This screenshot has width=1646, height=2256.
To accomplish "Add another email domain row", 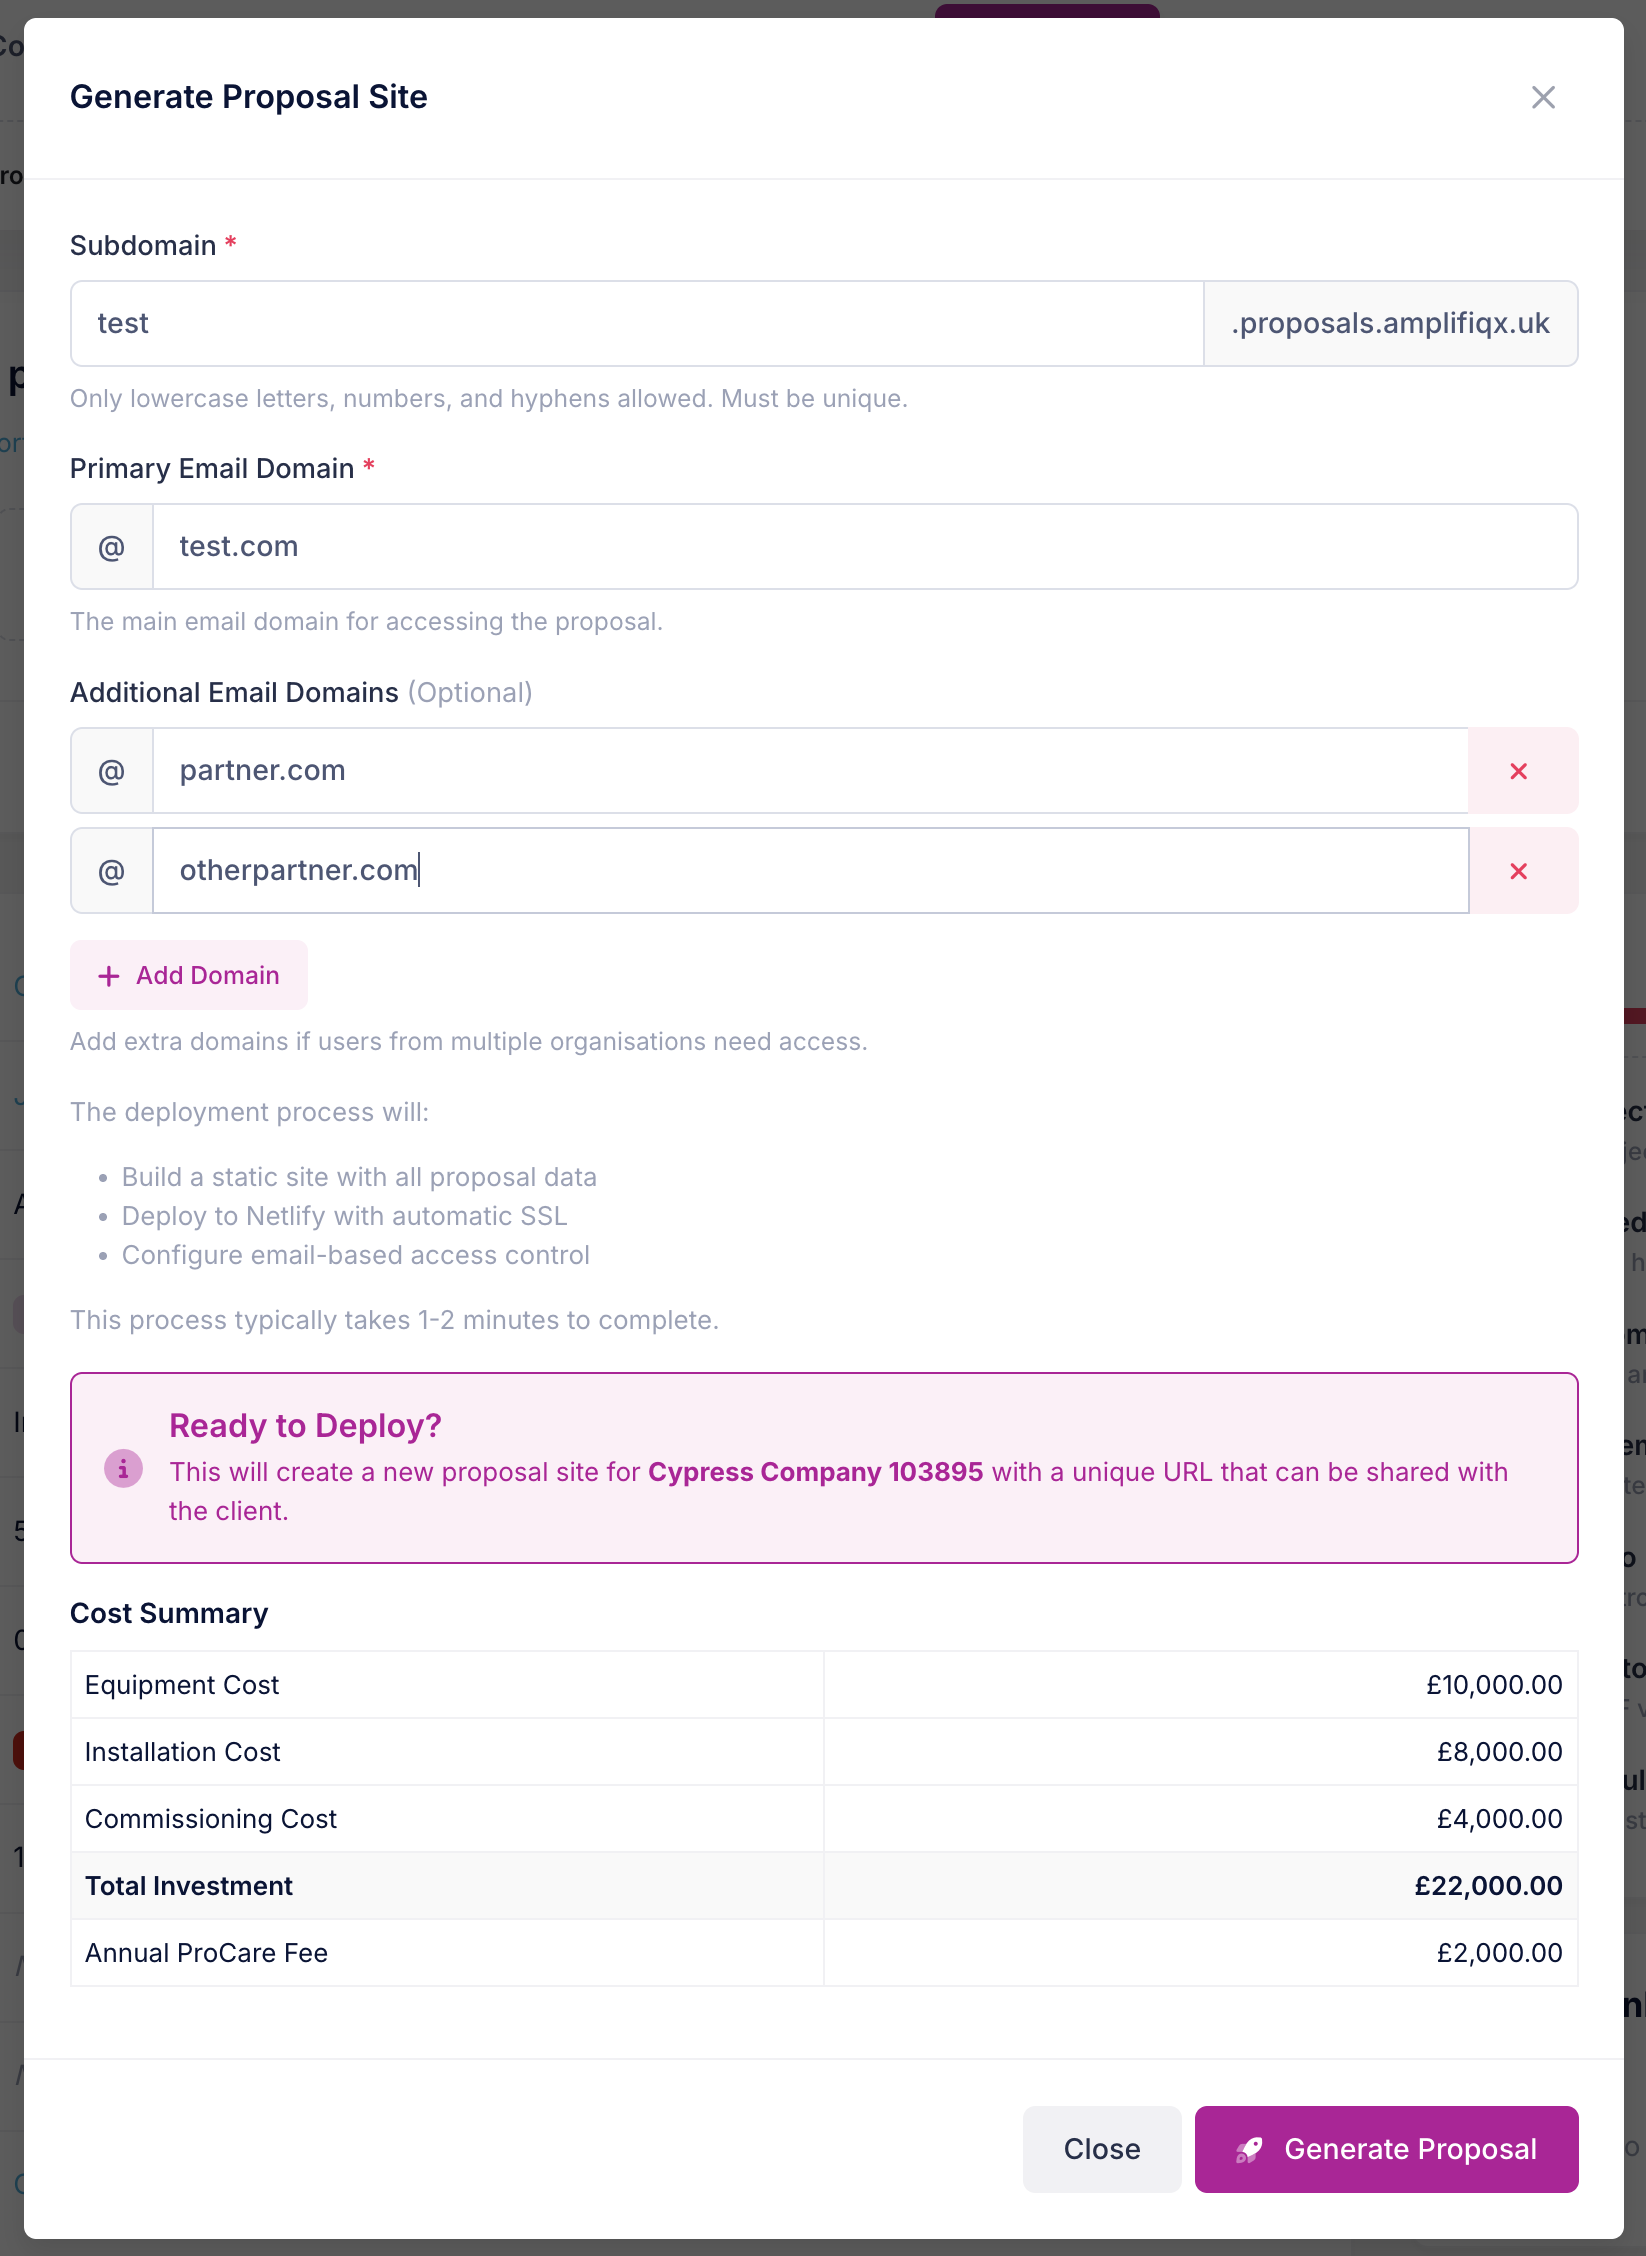I will pos(188,975).
